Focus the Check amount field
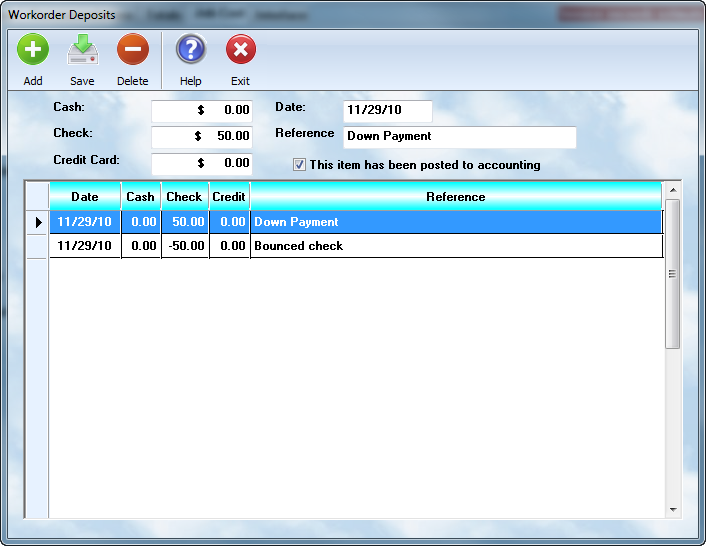The image size is (706, 546). tap(201, 136)
